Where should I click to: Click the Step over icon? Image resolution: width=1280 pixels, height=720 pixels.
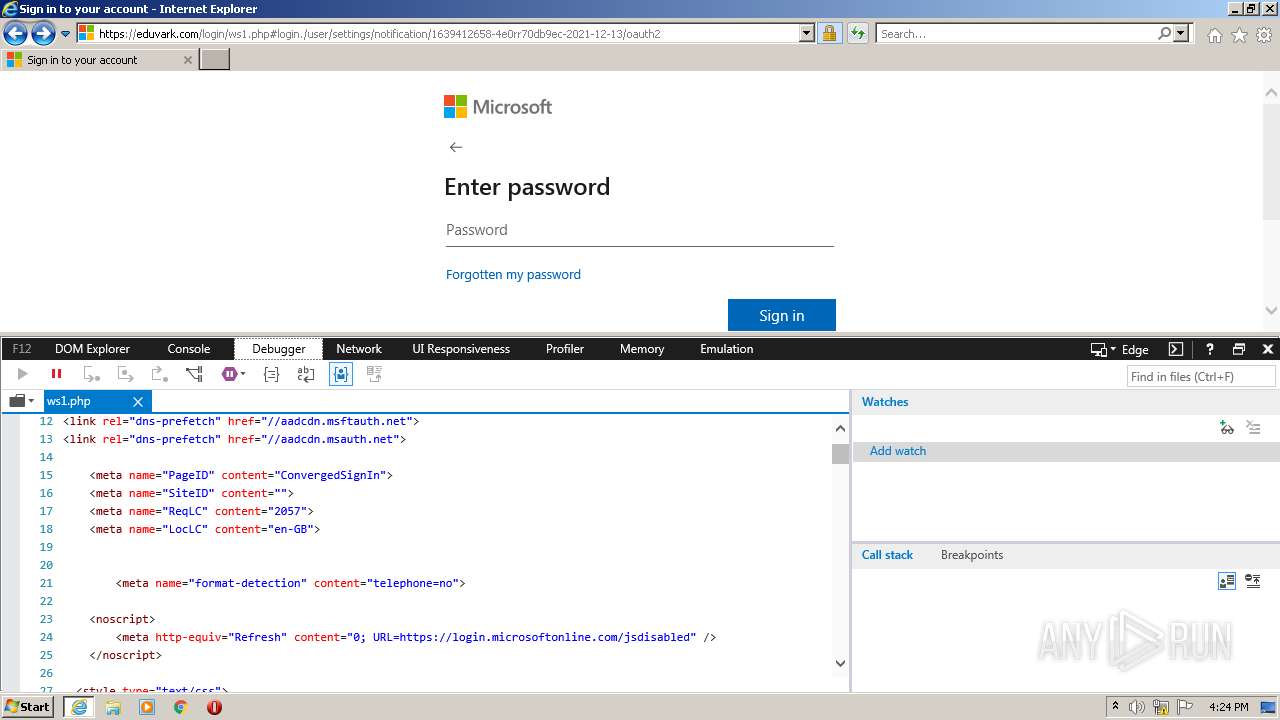[126, 374]
